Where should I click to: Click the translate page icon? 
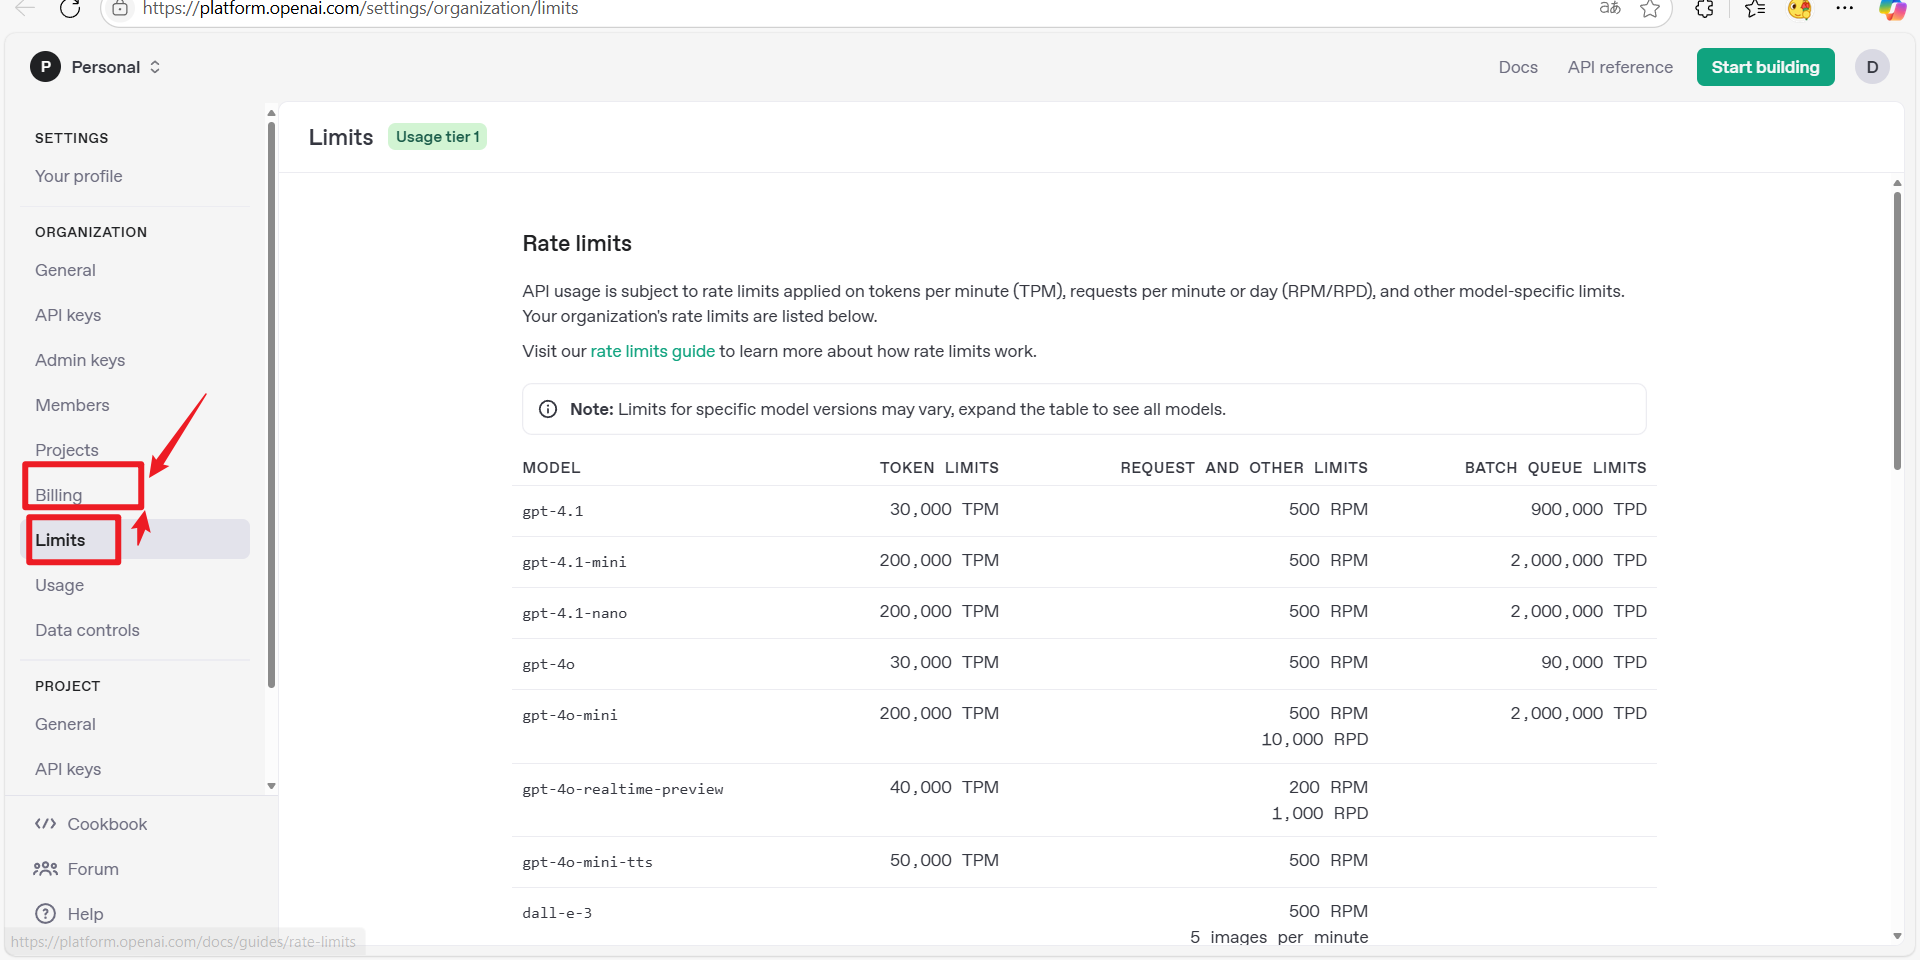(1610, 9)
